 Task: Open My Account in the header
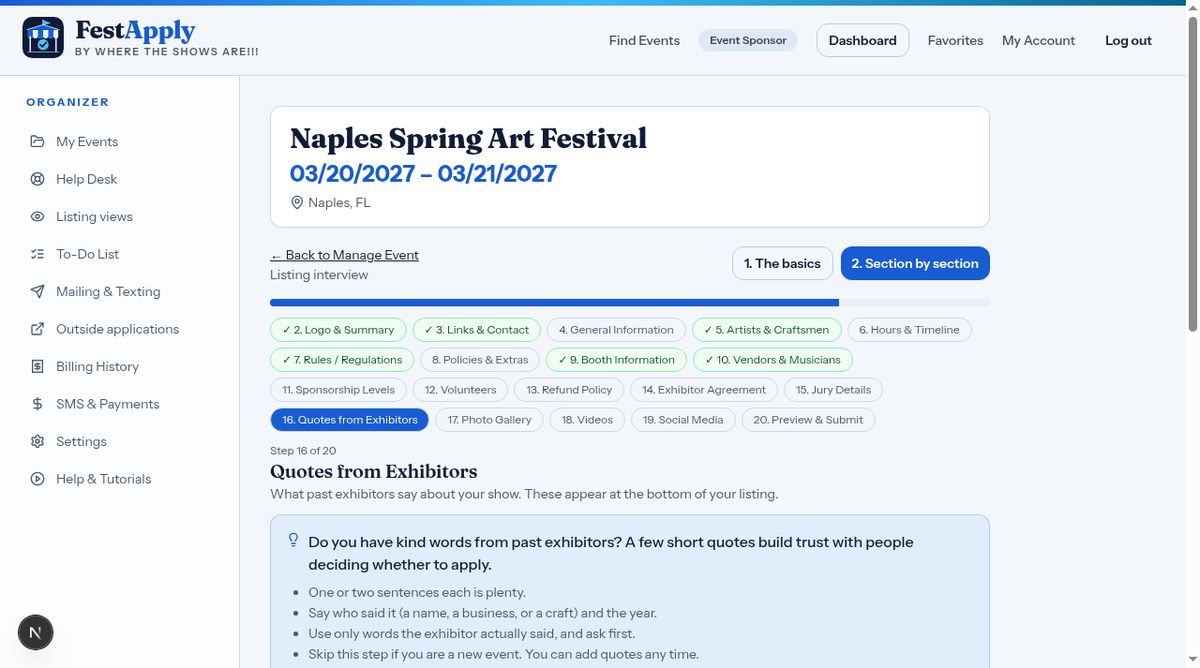coord(1038,41)
